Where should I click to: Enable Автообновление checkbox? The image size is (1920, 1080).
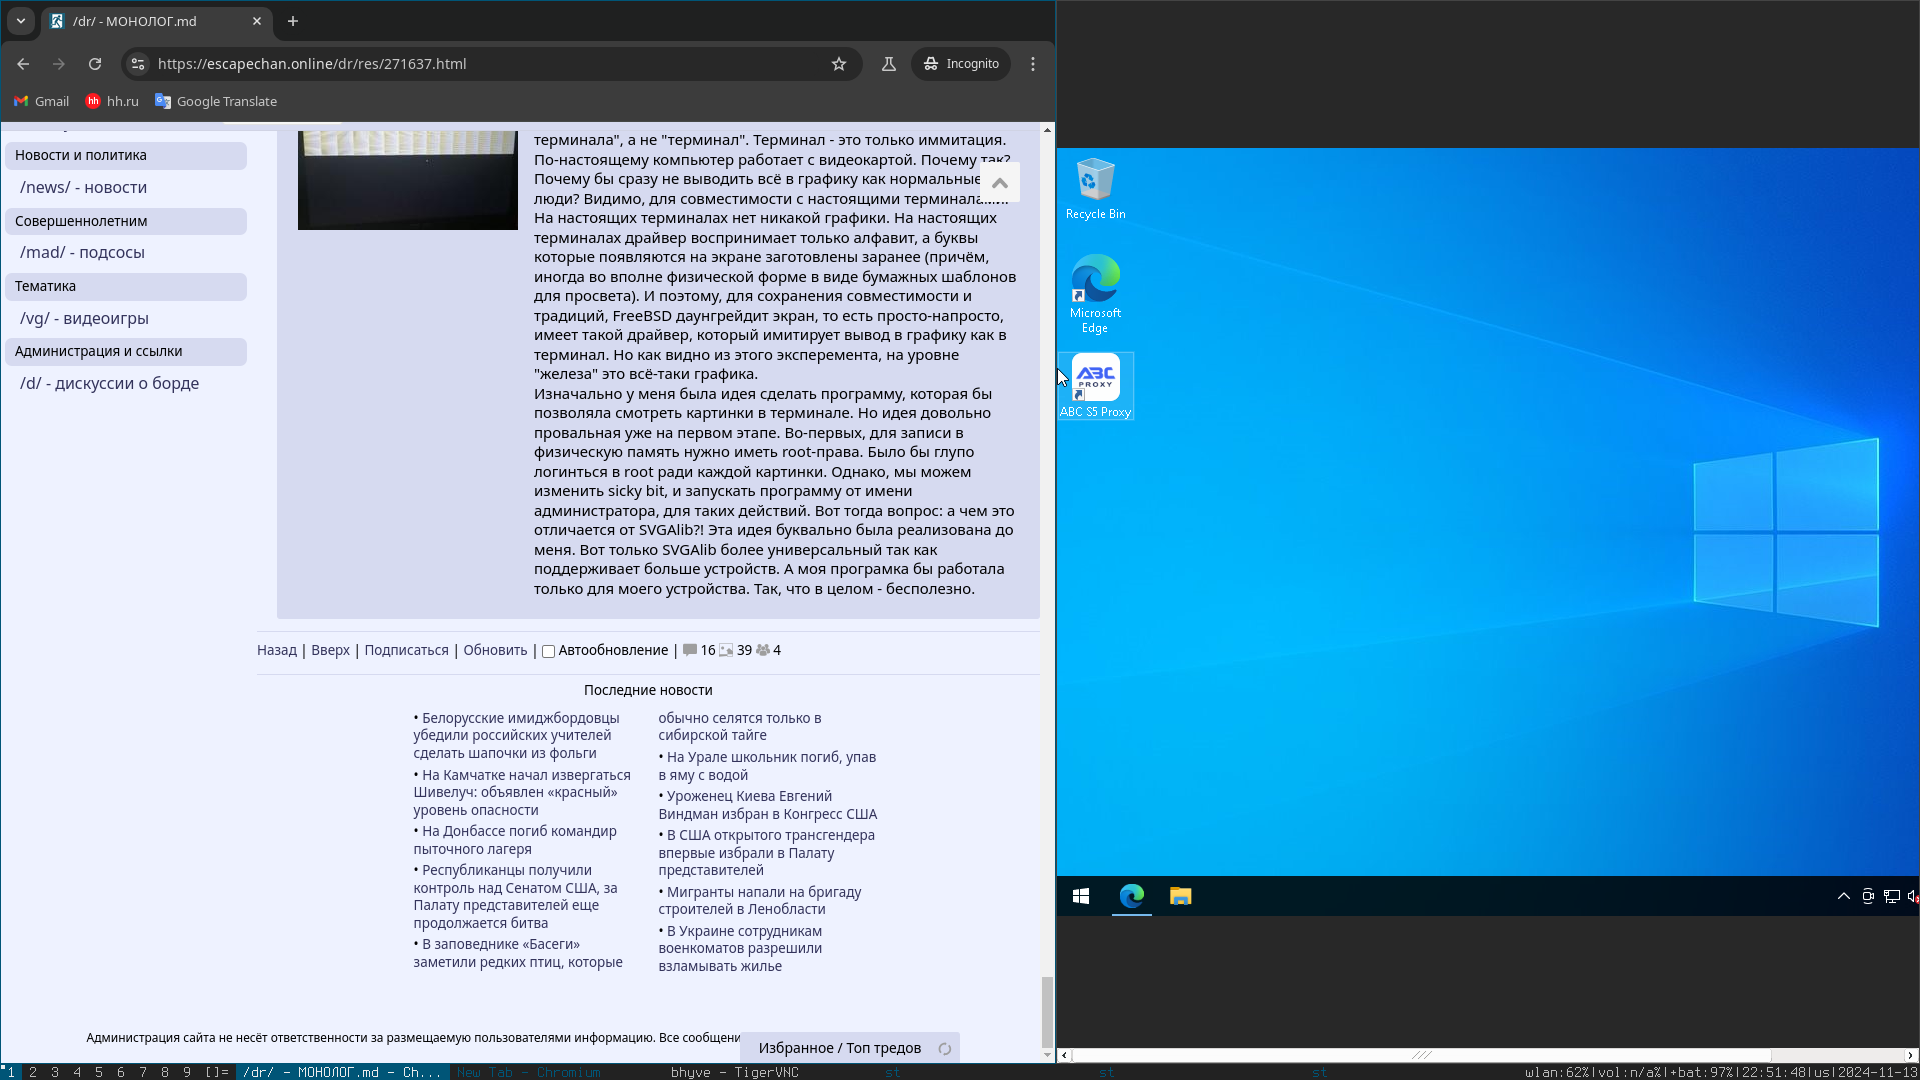[548, 651]
